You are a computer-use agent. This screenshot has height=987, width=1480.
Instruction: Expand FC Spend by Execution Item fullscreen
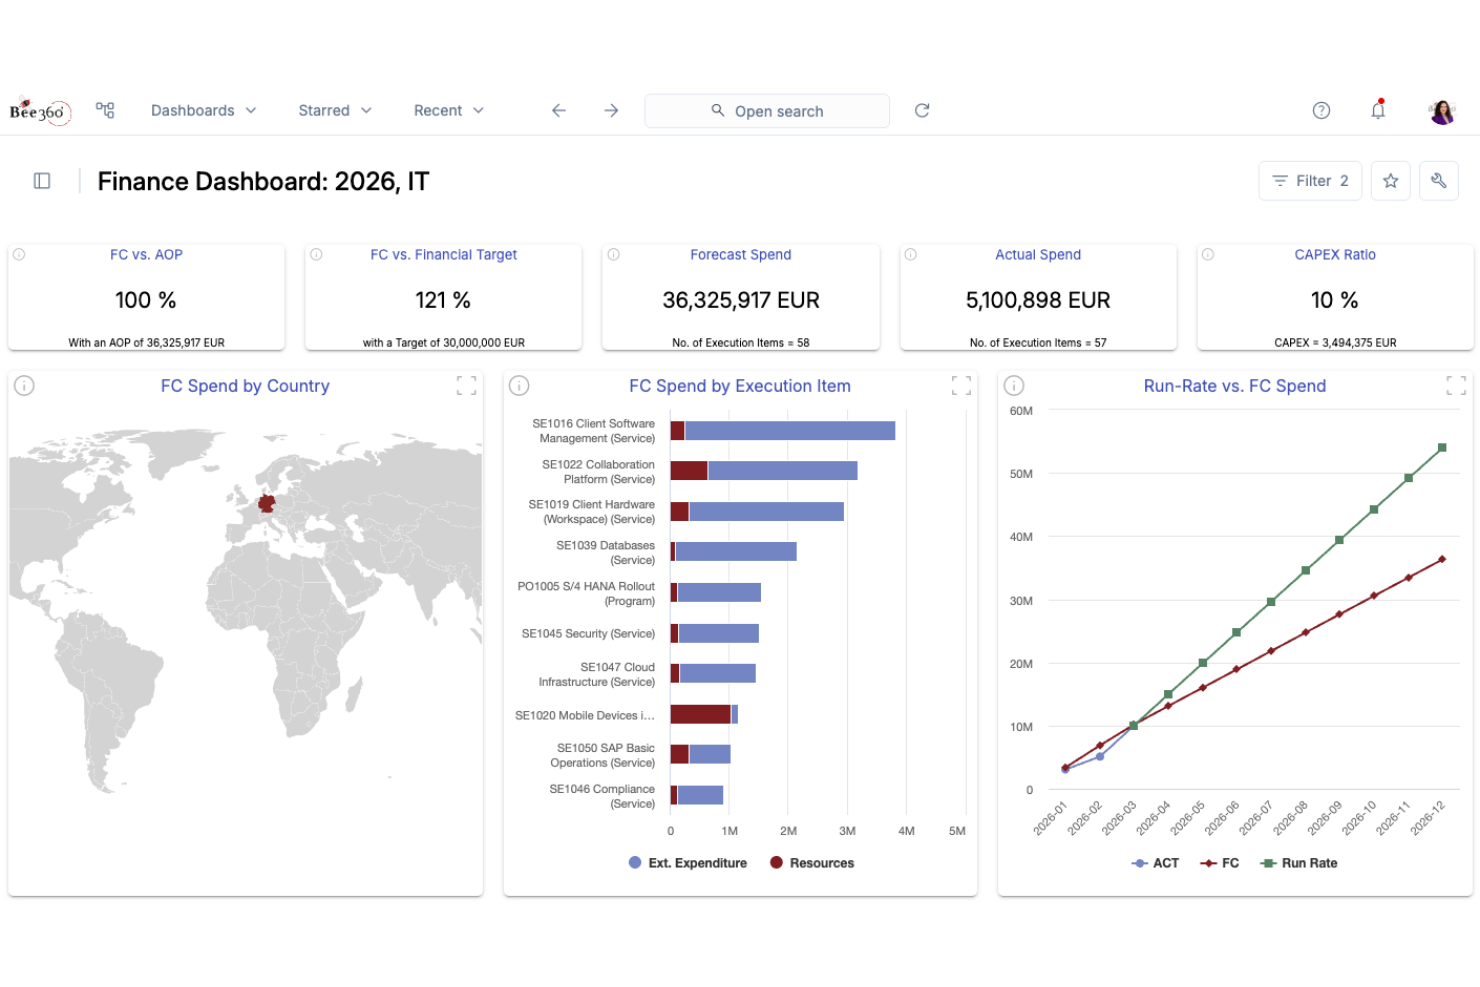tap(961, 386)
